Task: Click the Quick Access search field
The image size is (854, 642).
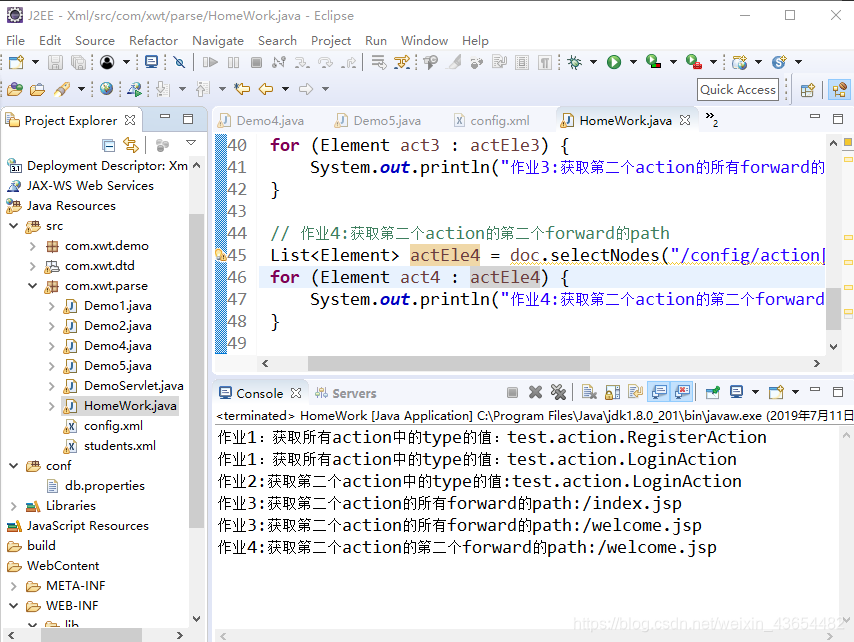Action: point(737,90)
